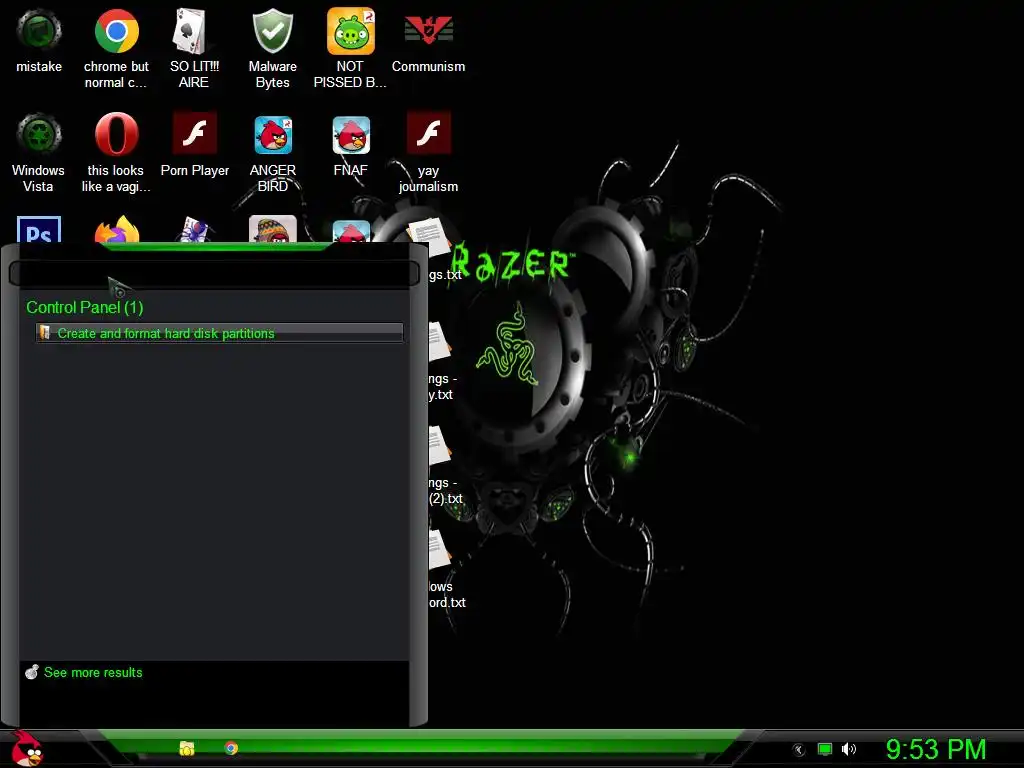The image size is (1024, 768).
Task: Open the Chrome icon on the taskbar
Action: (x=231, y=748)
